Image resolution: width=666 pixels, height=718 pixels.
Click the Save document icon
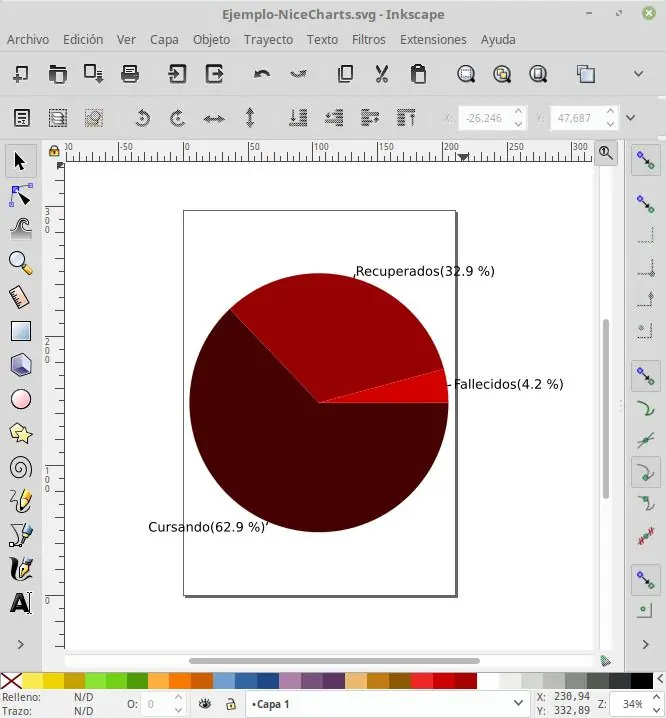click(93, 74)
